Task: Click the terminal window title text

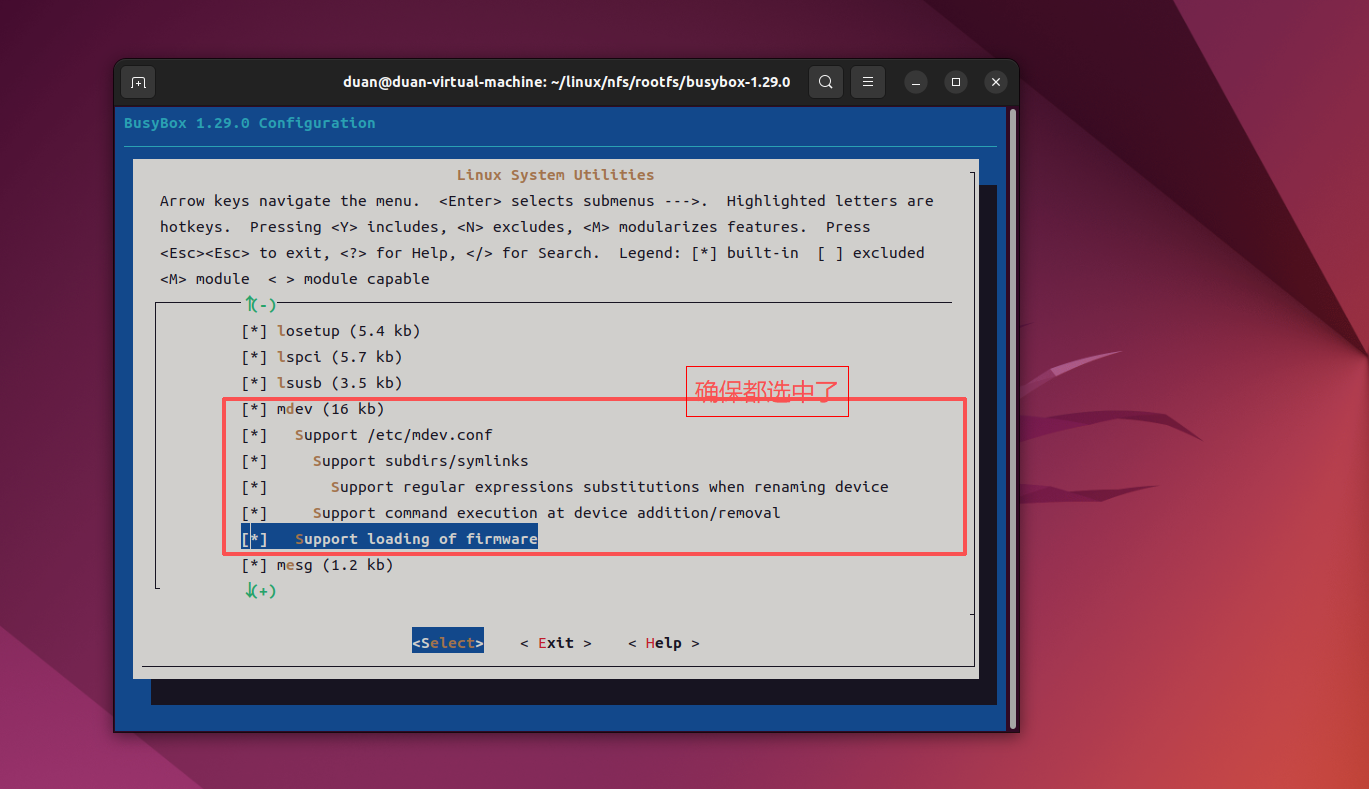Action: 567,82
